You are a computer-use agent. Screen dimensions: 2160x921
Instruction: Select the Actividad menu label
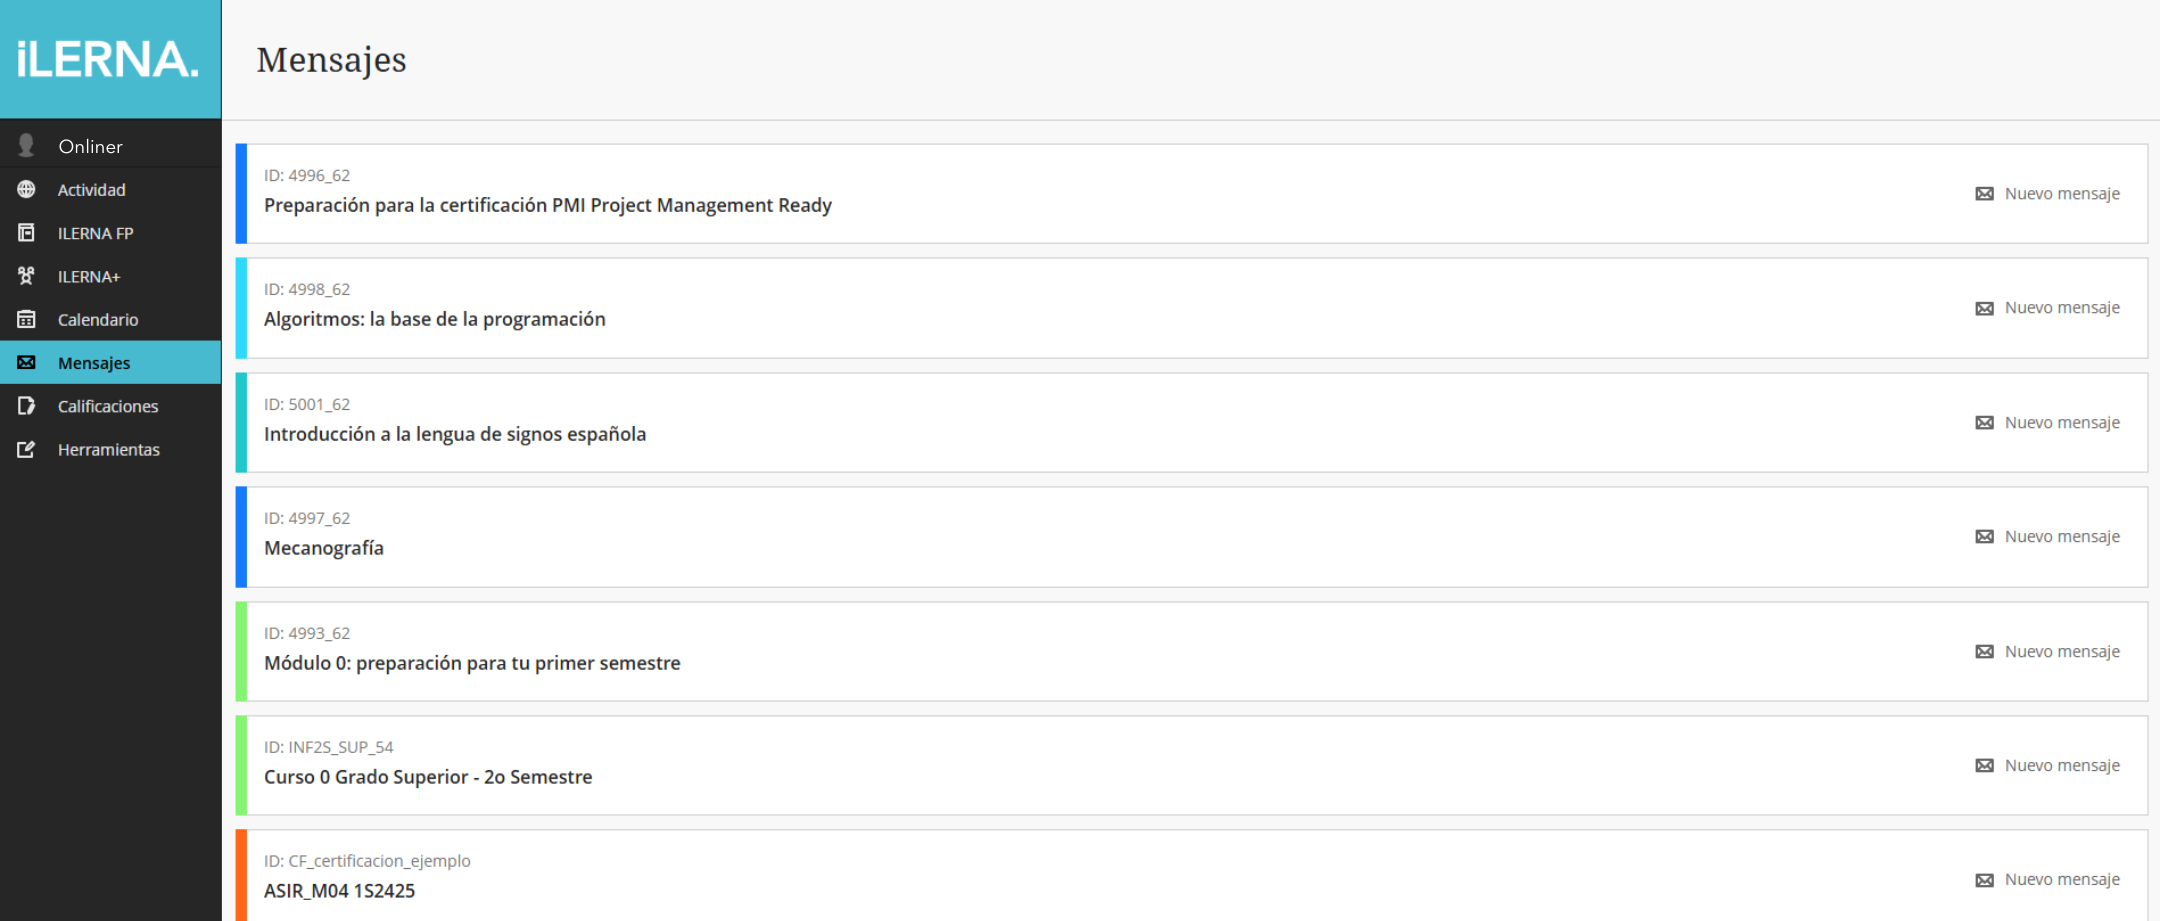[x=92, y=190]
